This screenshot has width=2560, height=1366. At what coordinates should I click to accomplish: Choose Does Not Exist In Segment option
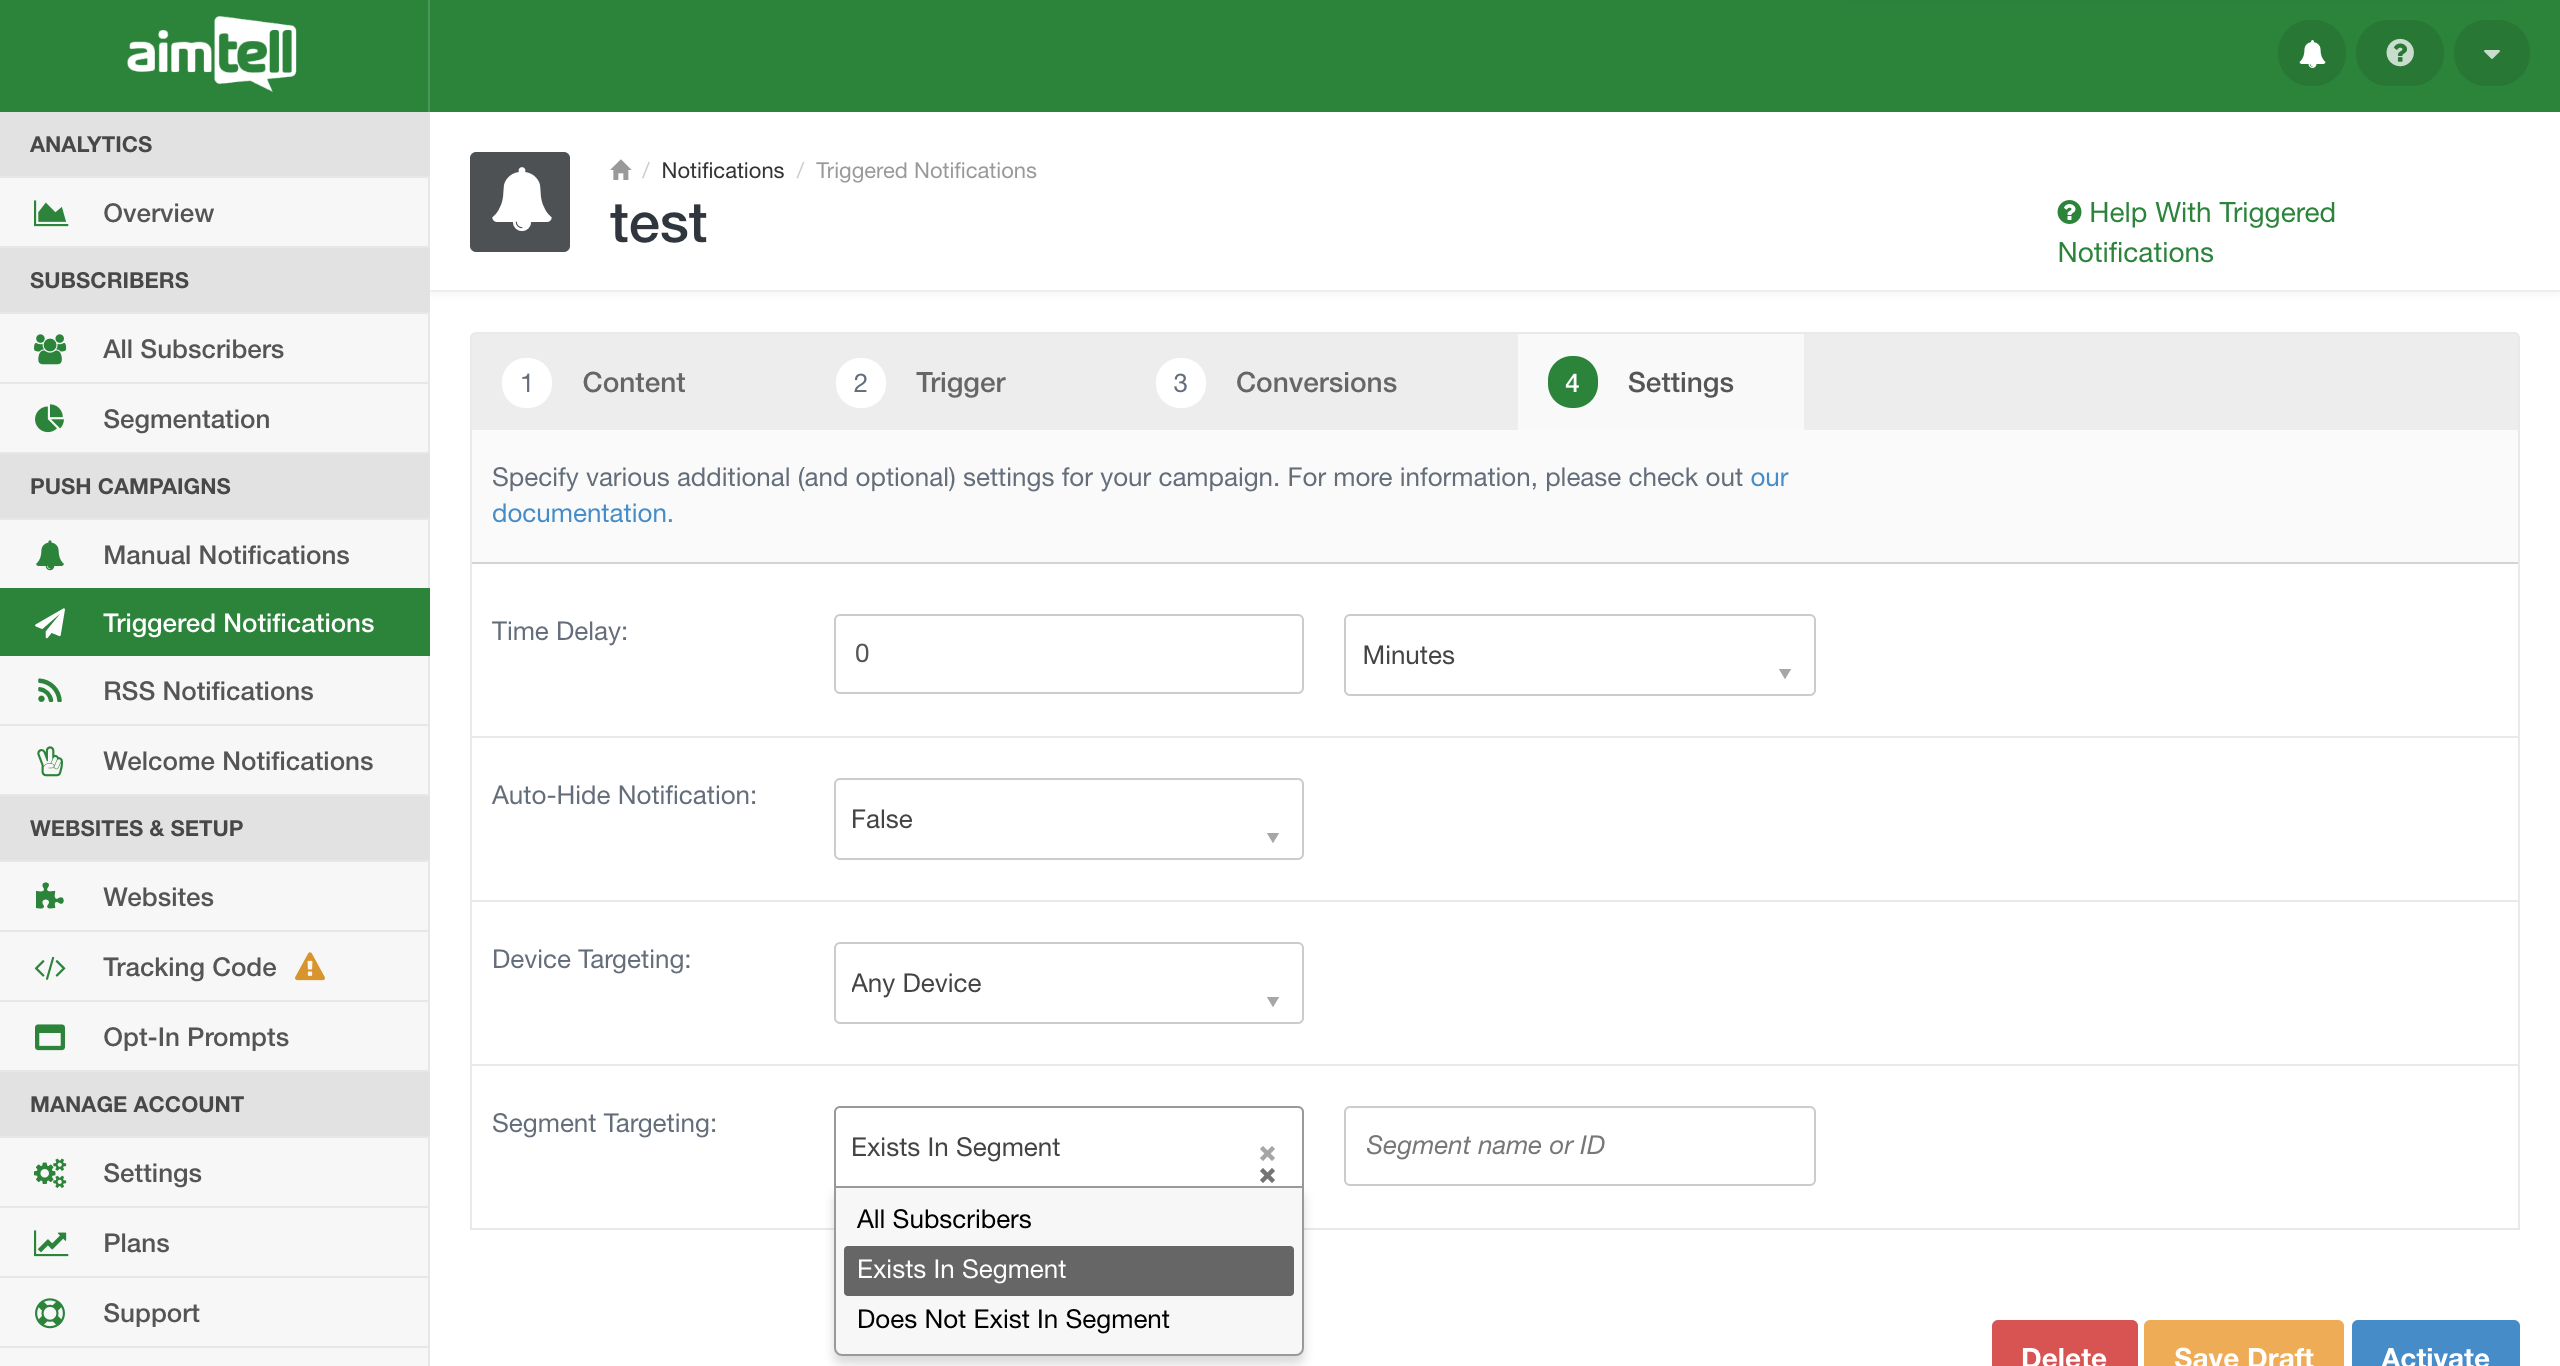(x=1012, y=1318)
